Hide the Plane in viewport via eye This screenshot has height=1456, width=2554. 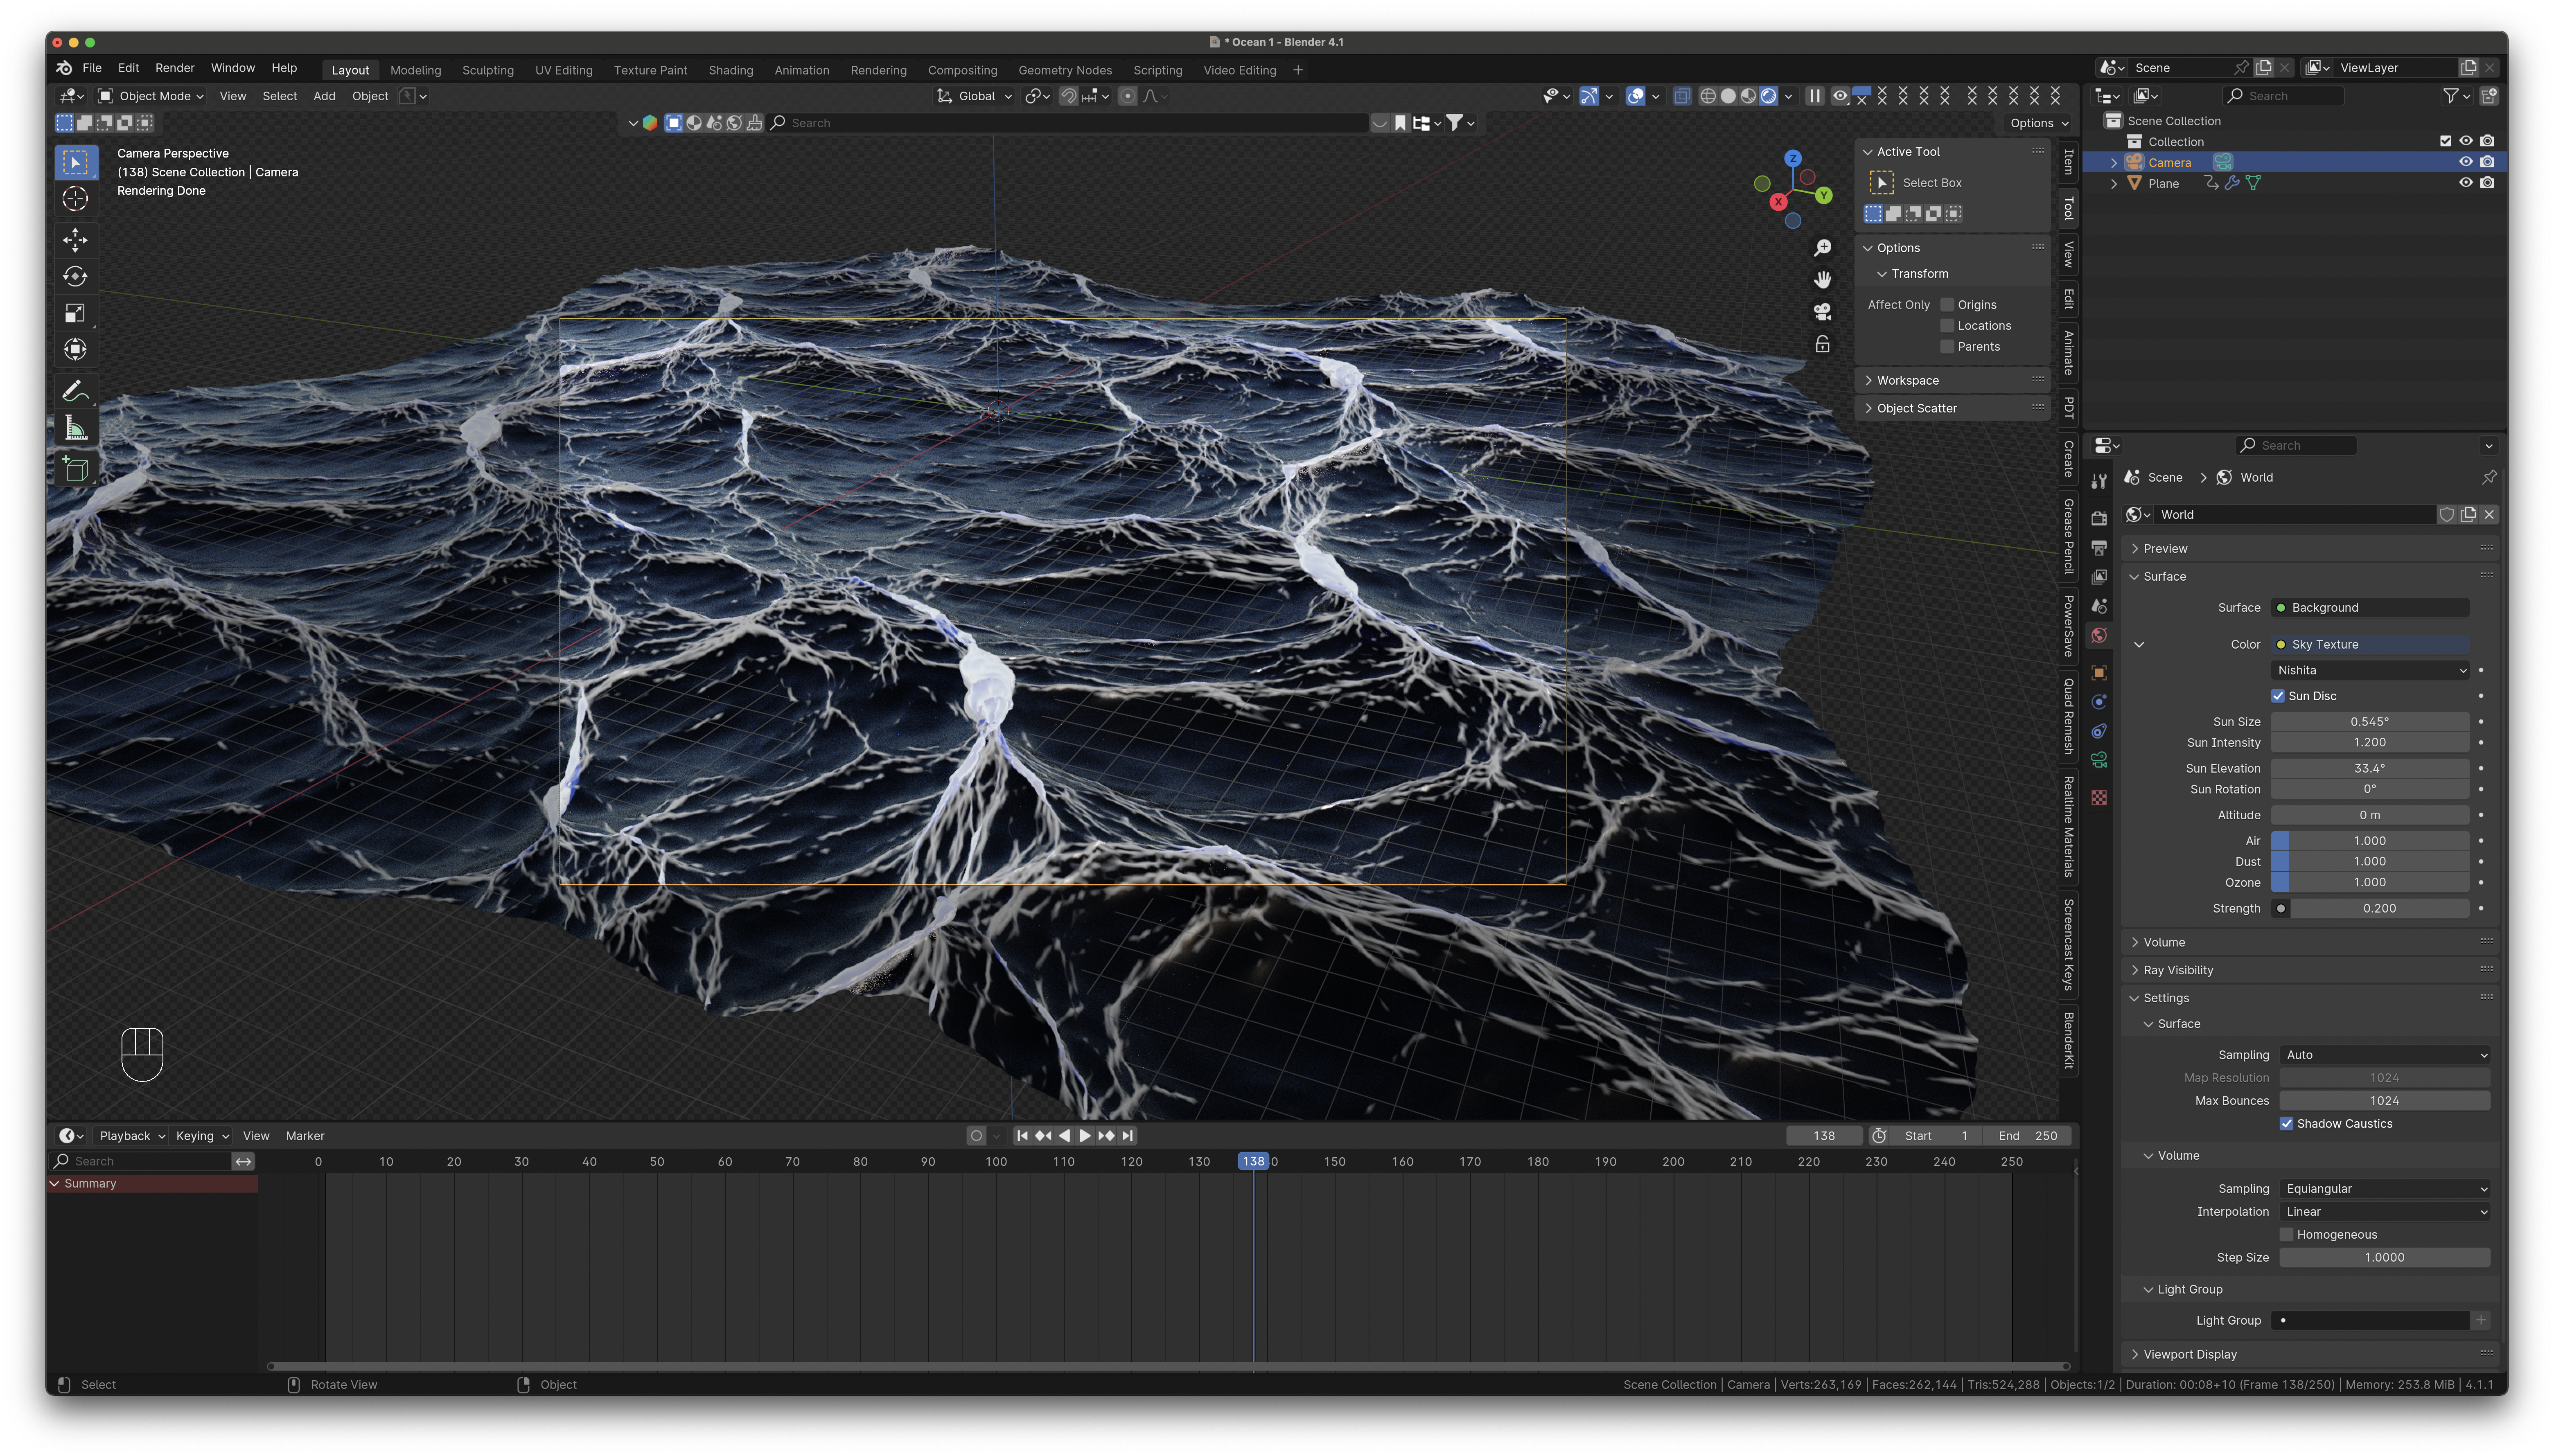(x=2466, y=183)
